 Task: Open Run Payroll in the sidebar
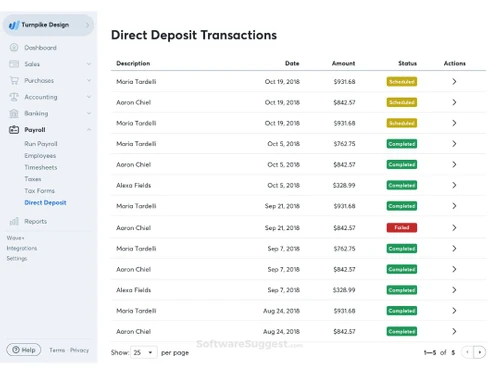[41, 144]
